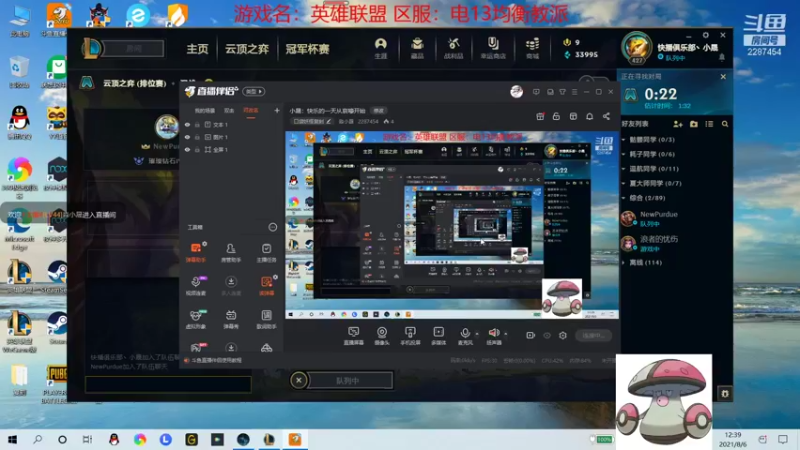Open 幸运商店 icon in League client
This screenshot has width=800, height=450.
pos(493,48)
